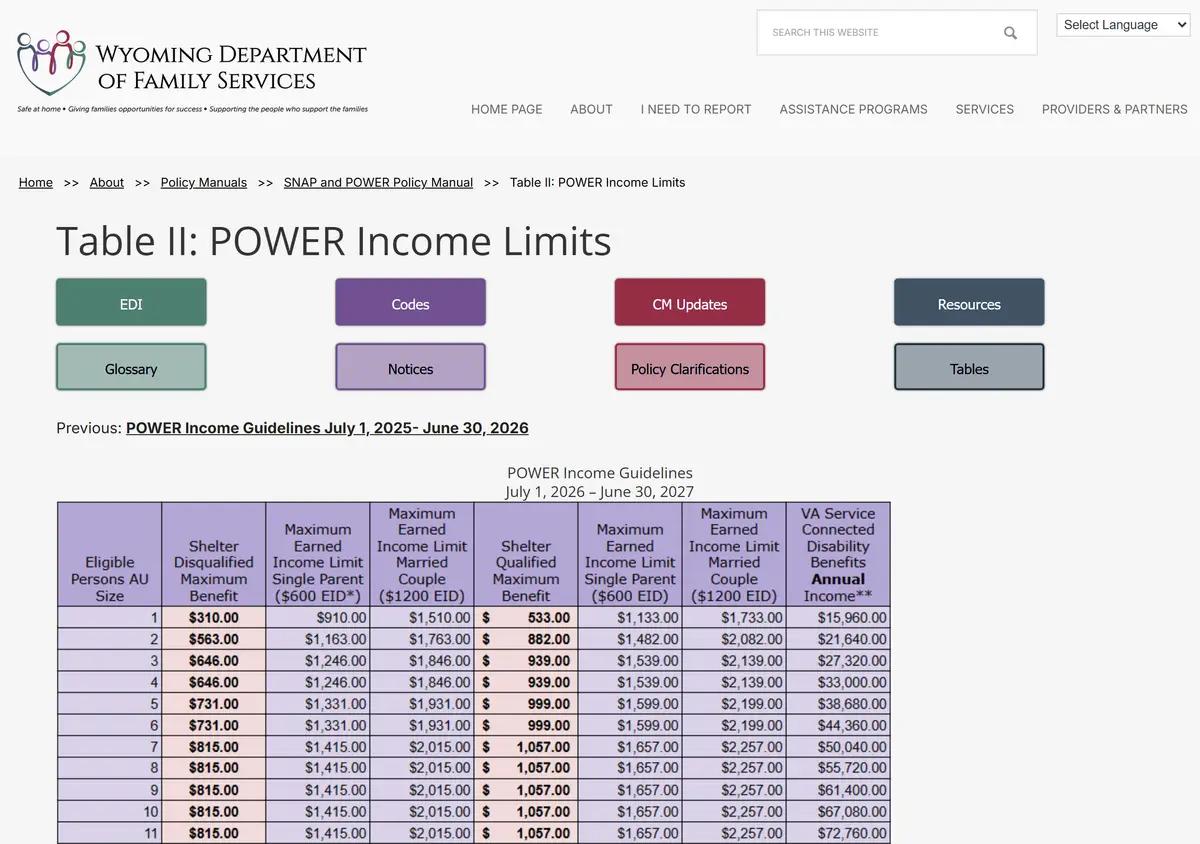
Task: Select the $1,482.00 cell
Action: (x=630, y=639)
